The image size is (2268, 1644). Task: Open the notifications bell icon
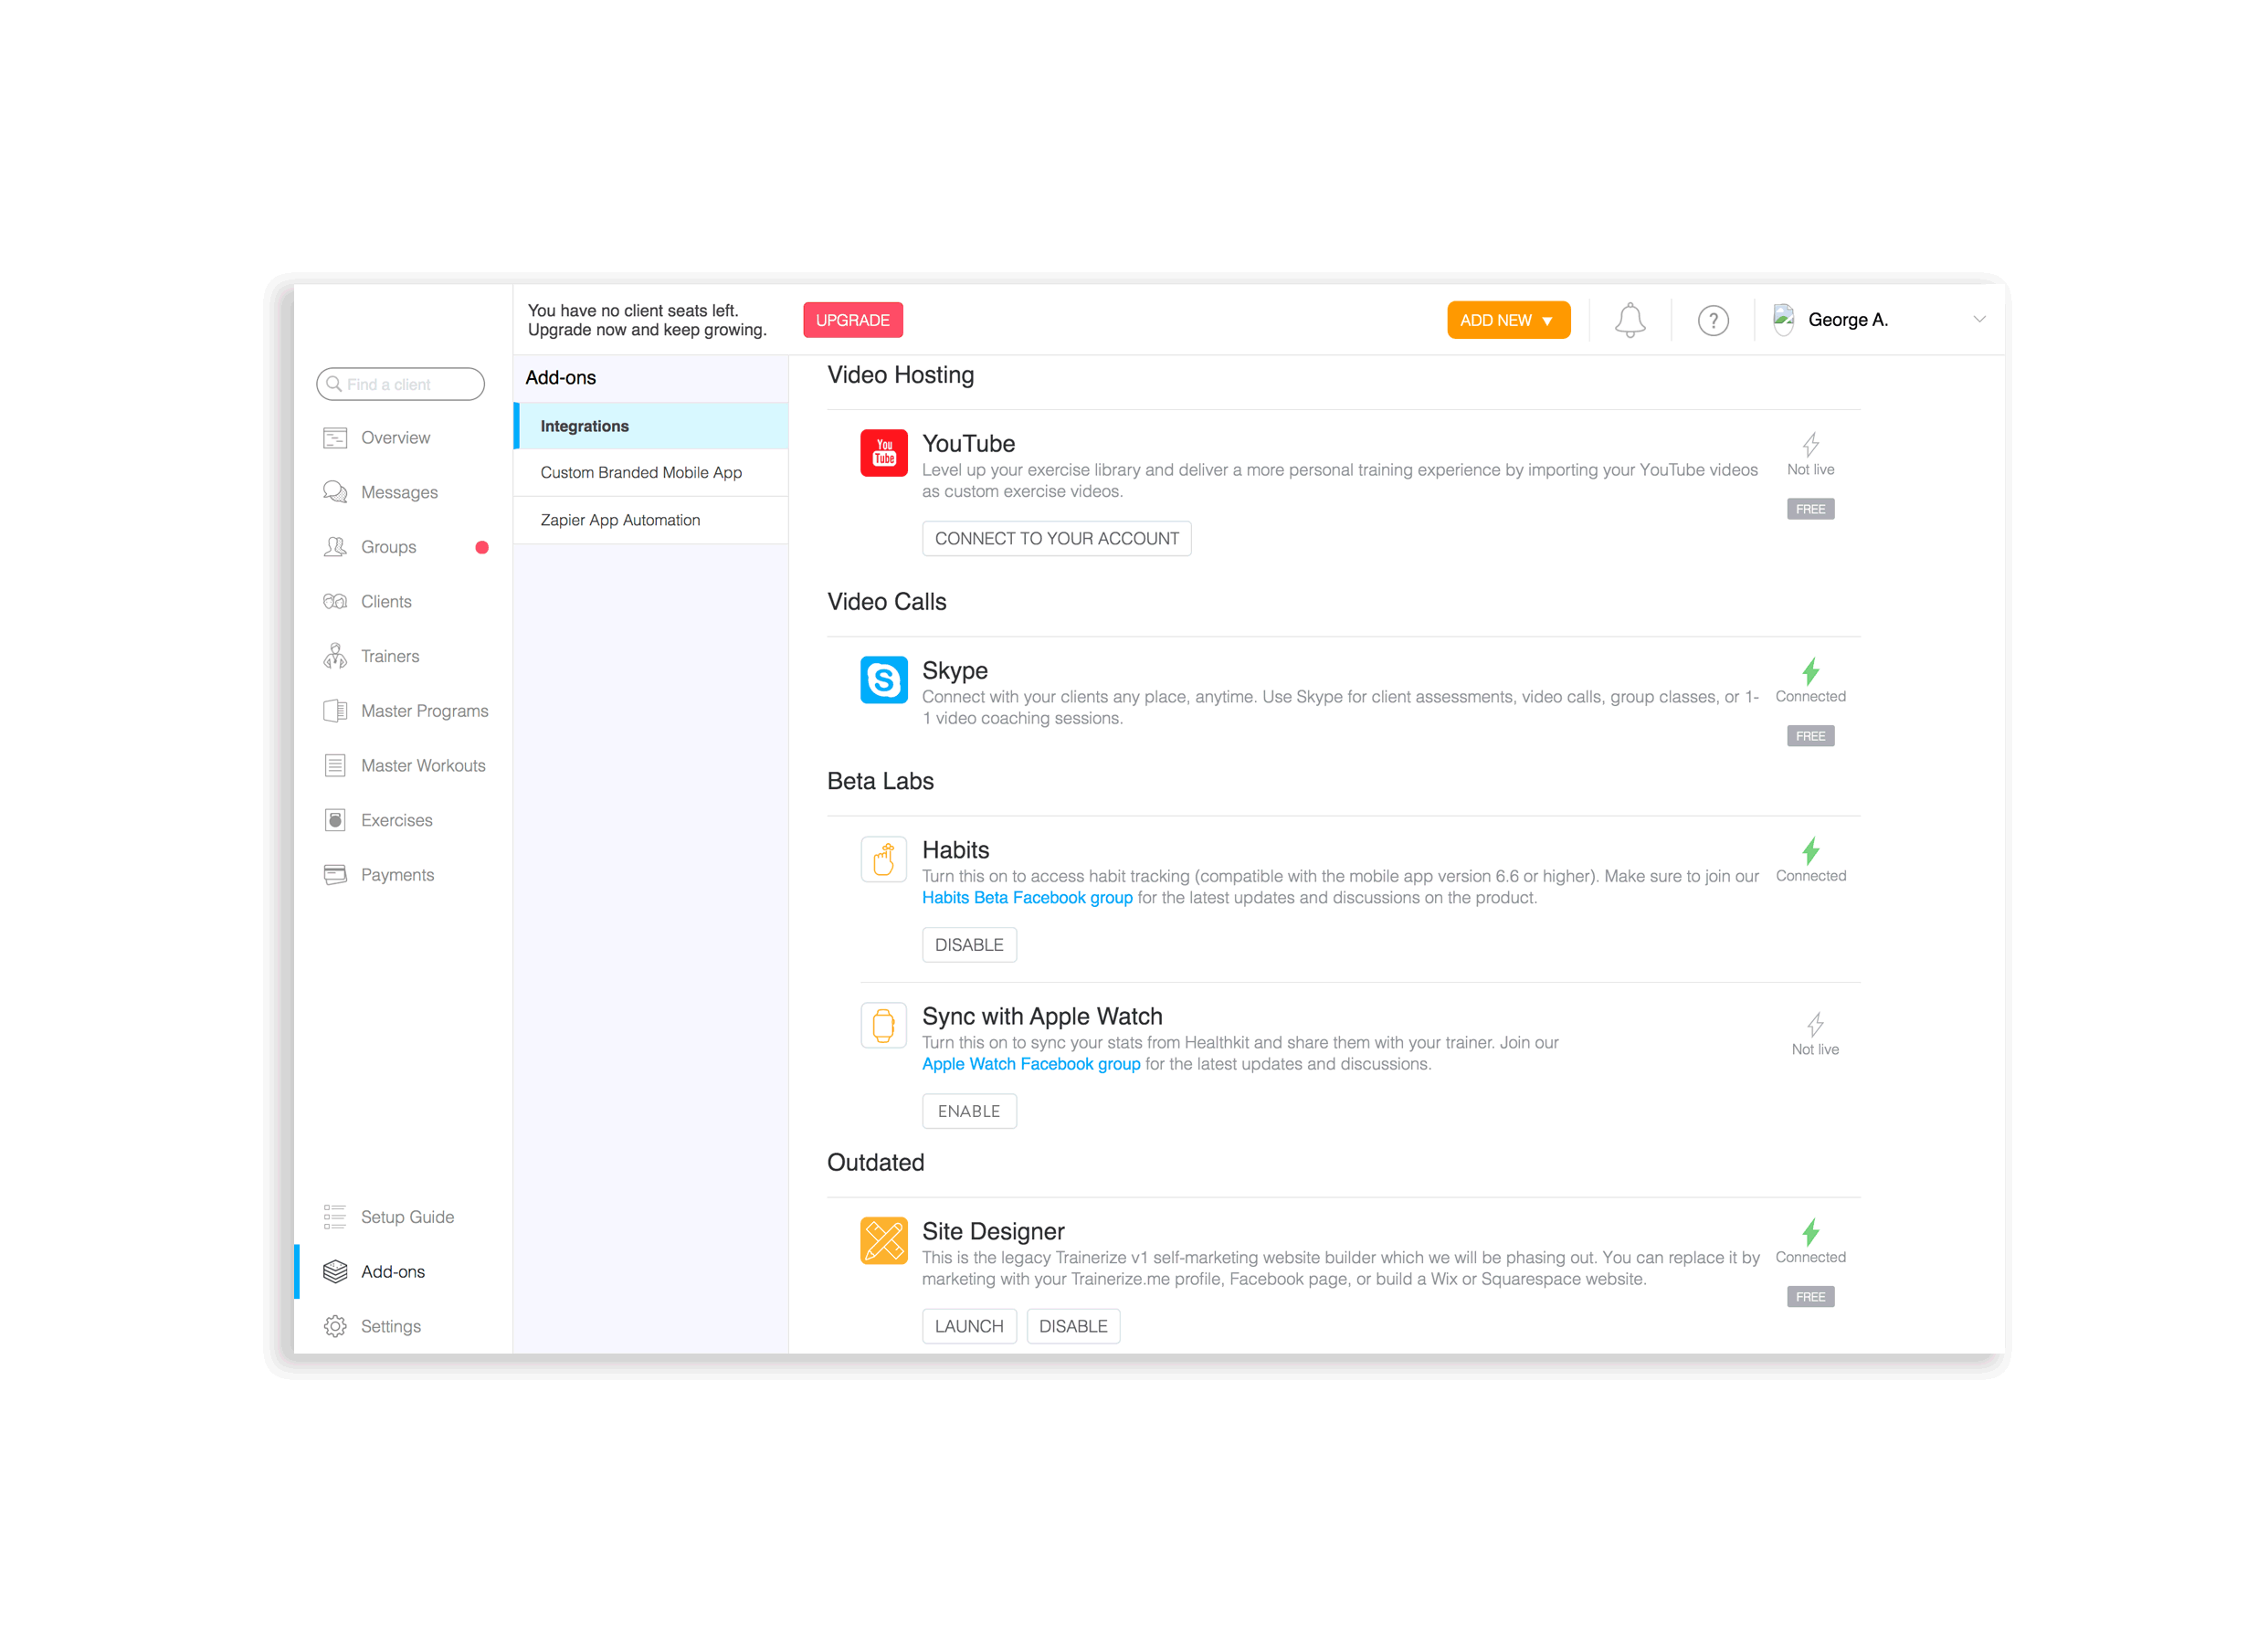pos(1629,320)
